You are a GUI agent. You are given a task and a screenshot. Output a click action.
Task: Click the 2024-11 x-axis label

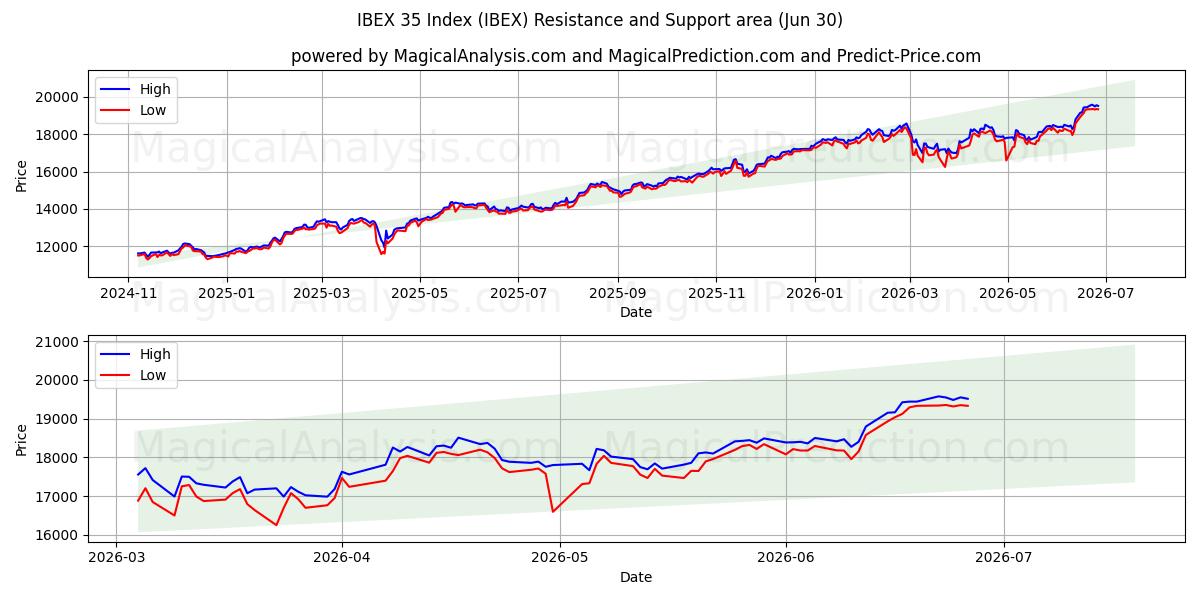pyautogui.click(x=128, y=293)
